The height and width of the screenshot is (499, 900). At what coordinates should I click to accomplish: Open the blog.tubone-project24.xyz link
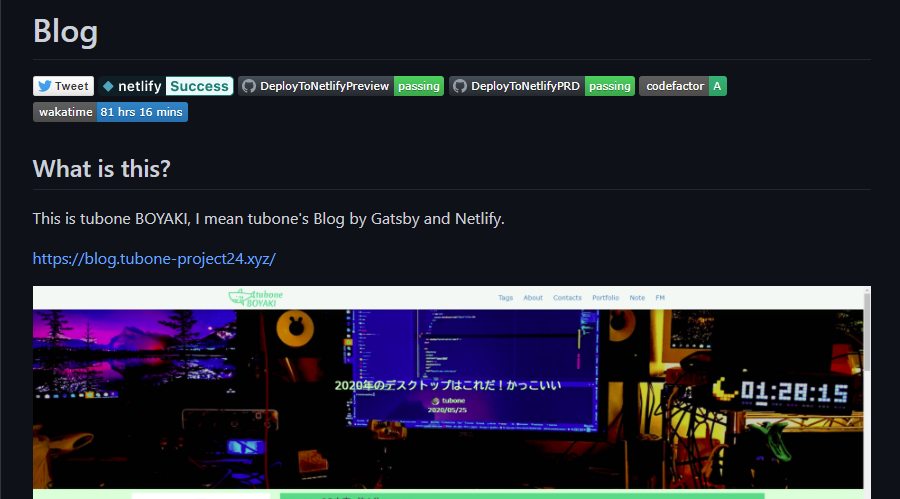pos(153,258)
